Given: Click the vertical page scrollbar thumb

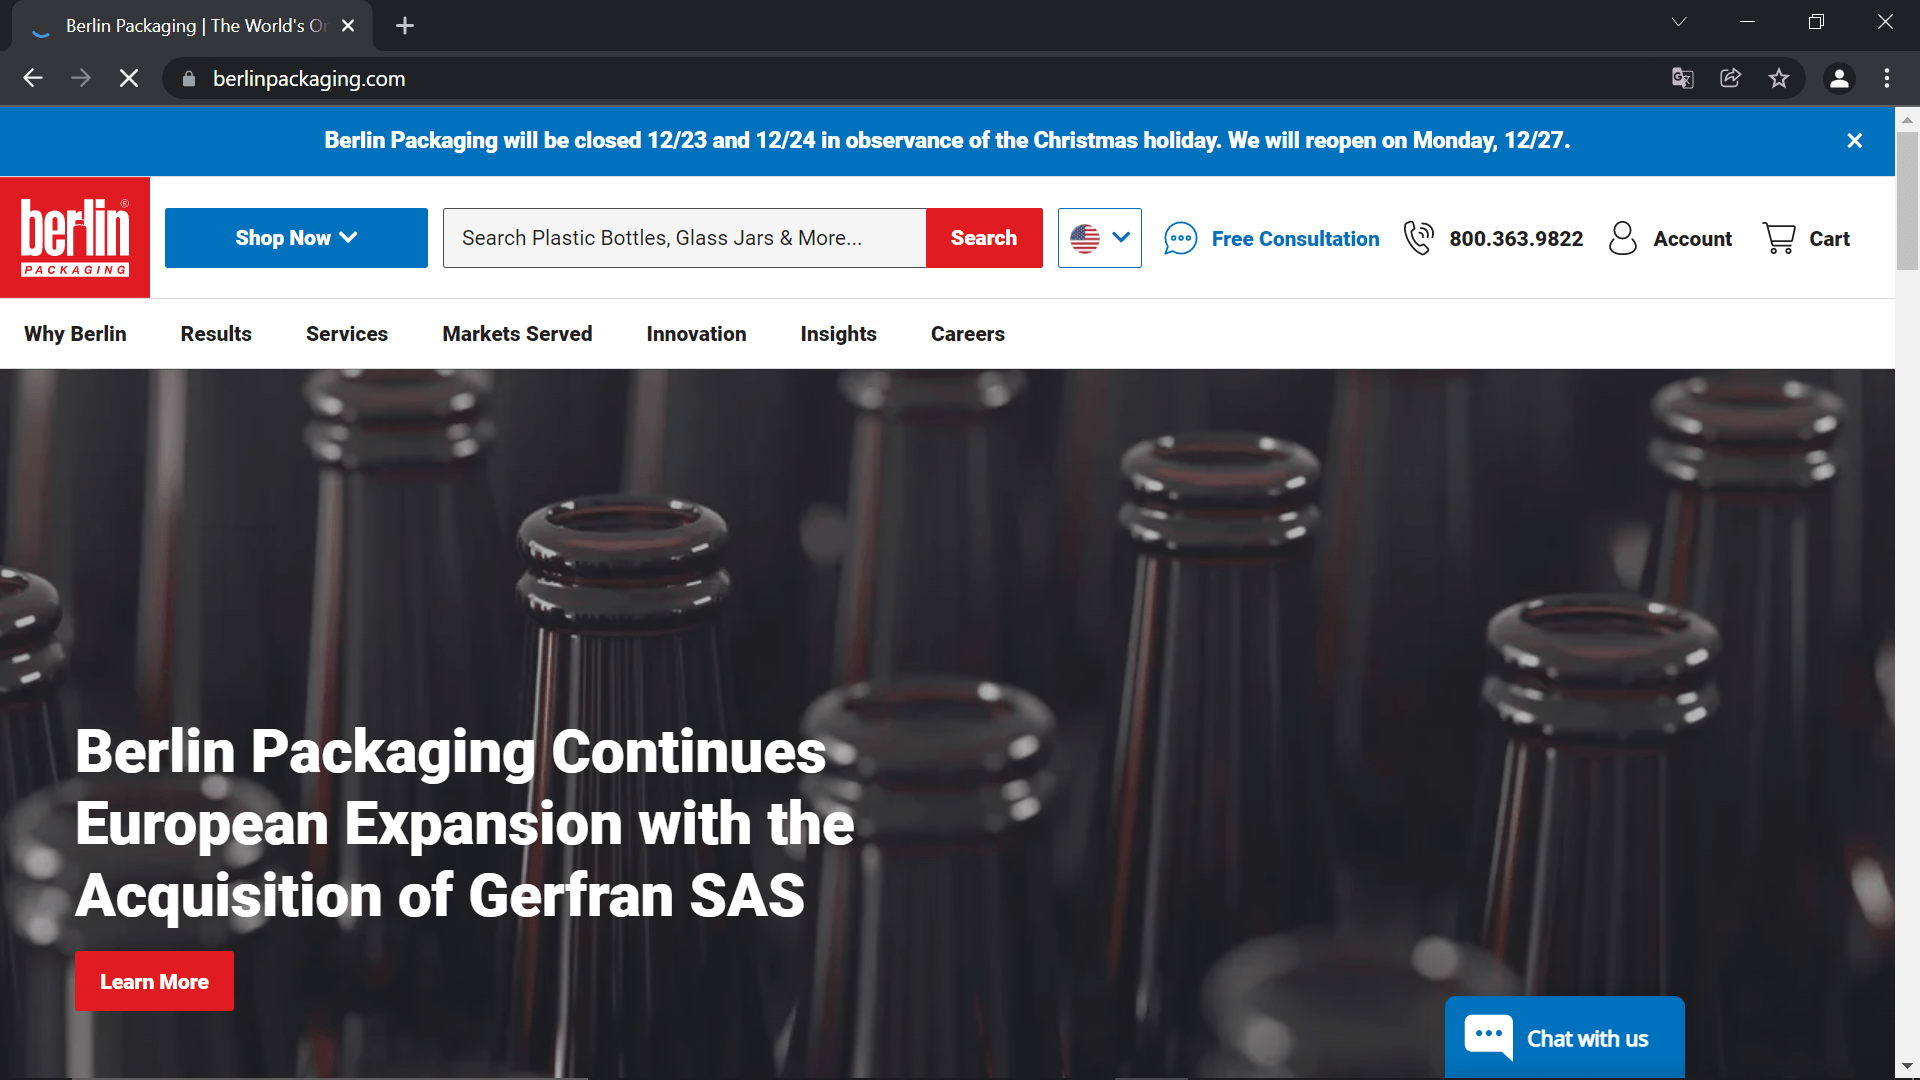Looking at the screenshot, I should click(1907, 200).
